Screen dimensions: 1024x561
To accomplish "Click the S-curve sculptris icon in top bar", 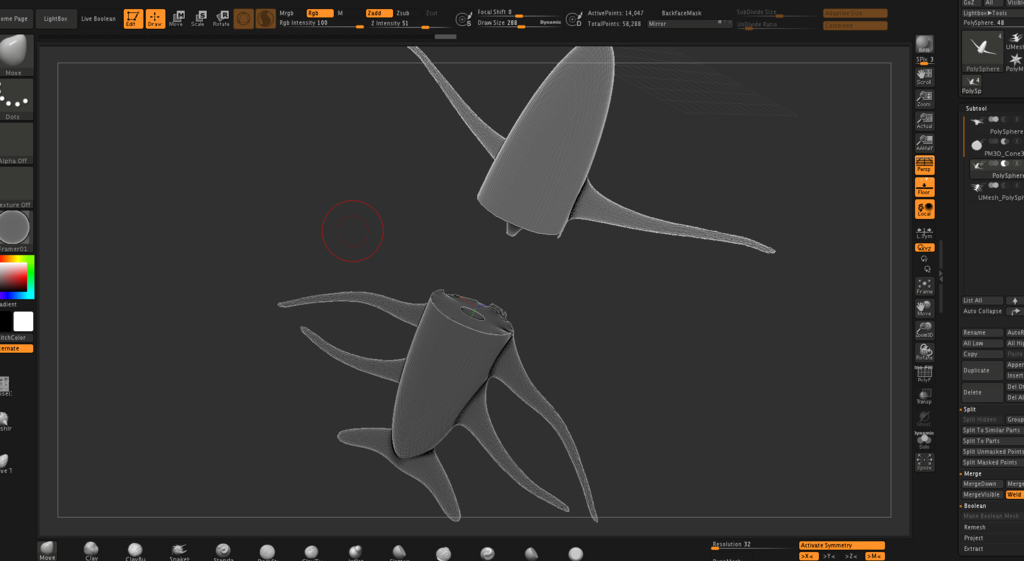I will (265, 19).
